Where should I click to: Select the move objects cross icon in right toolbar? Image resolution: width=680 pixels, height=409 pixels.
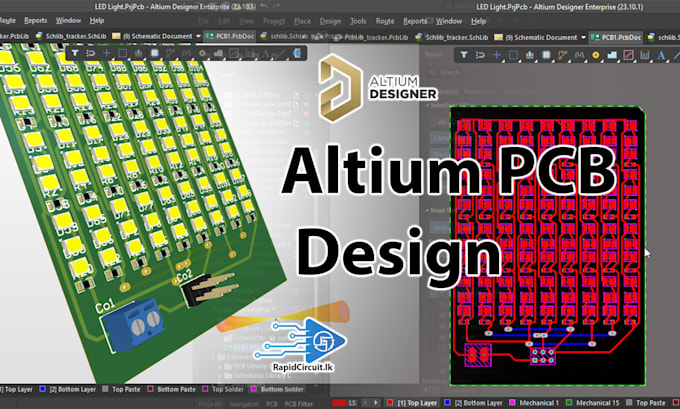497,55
